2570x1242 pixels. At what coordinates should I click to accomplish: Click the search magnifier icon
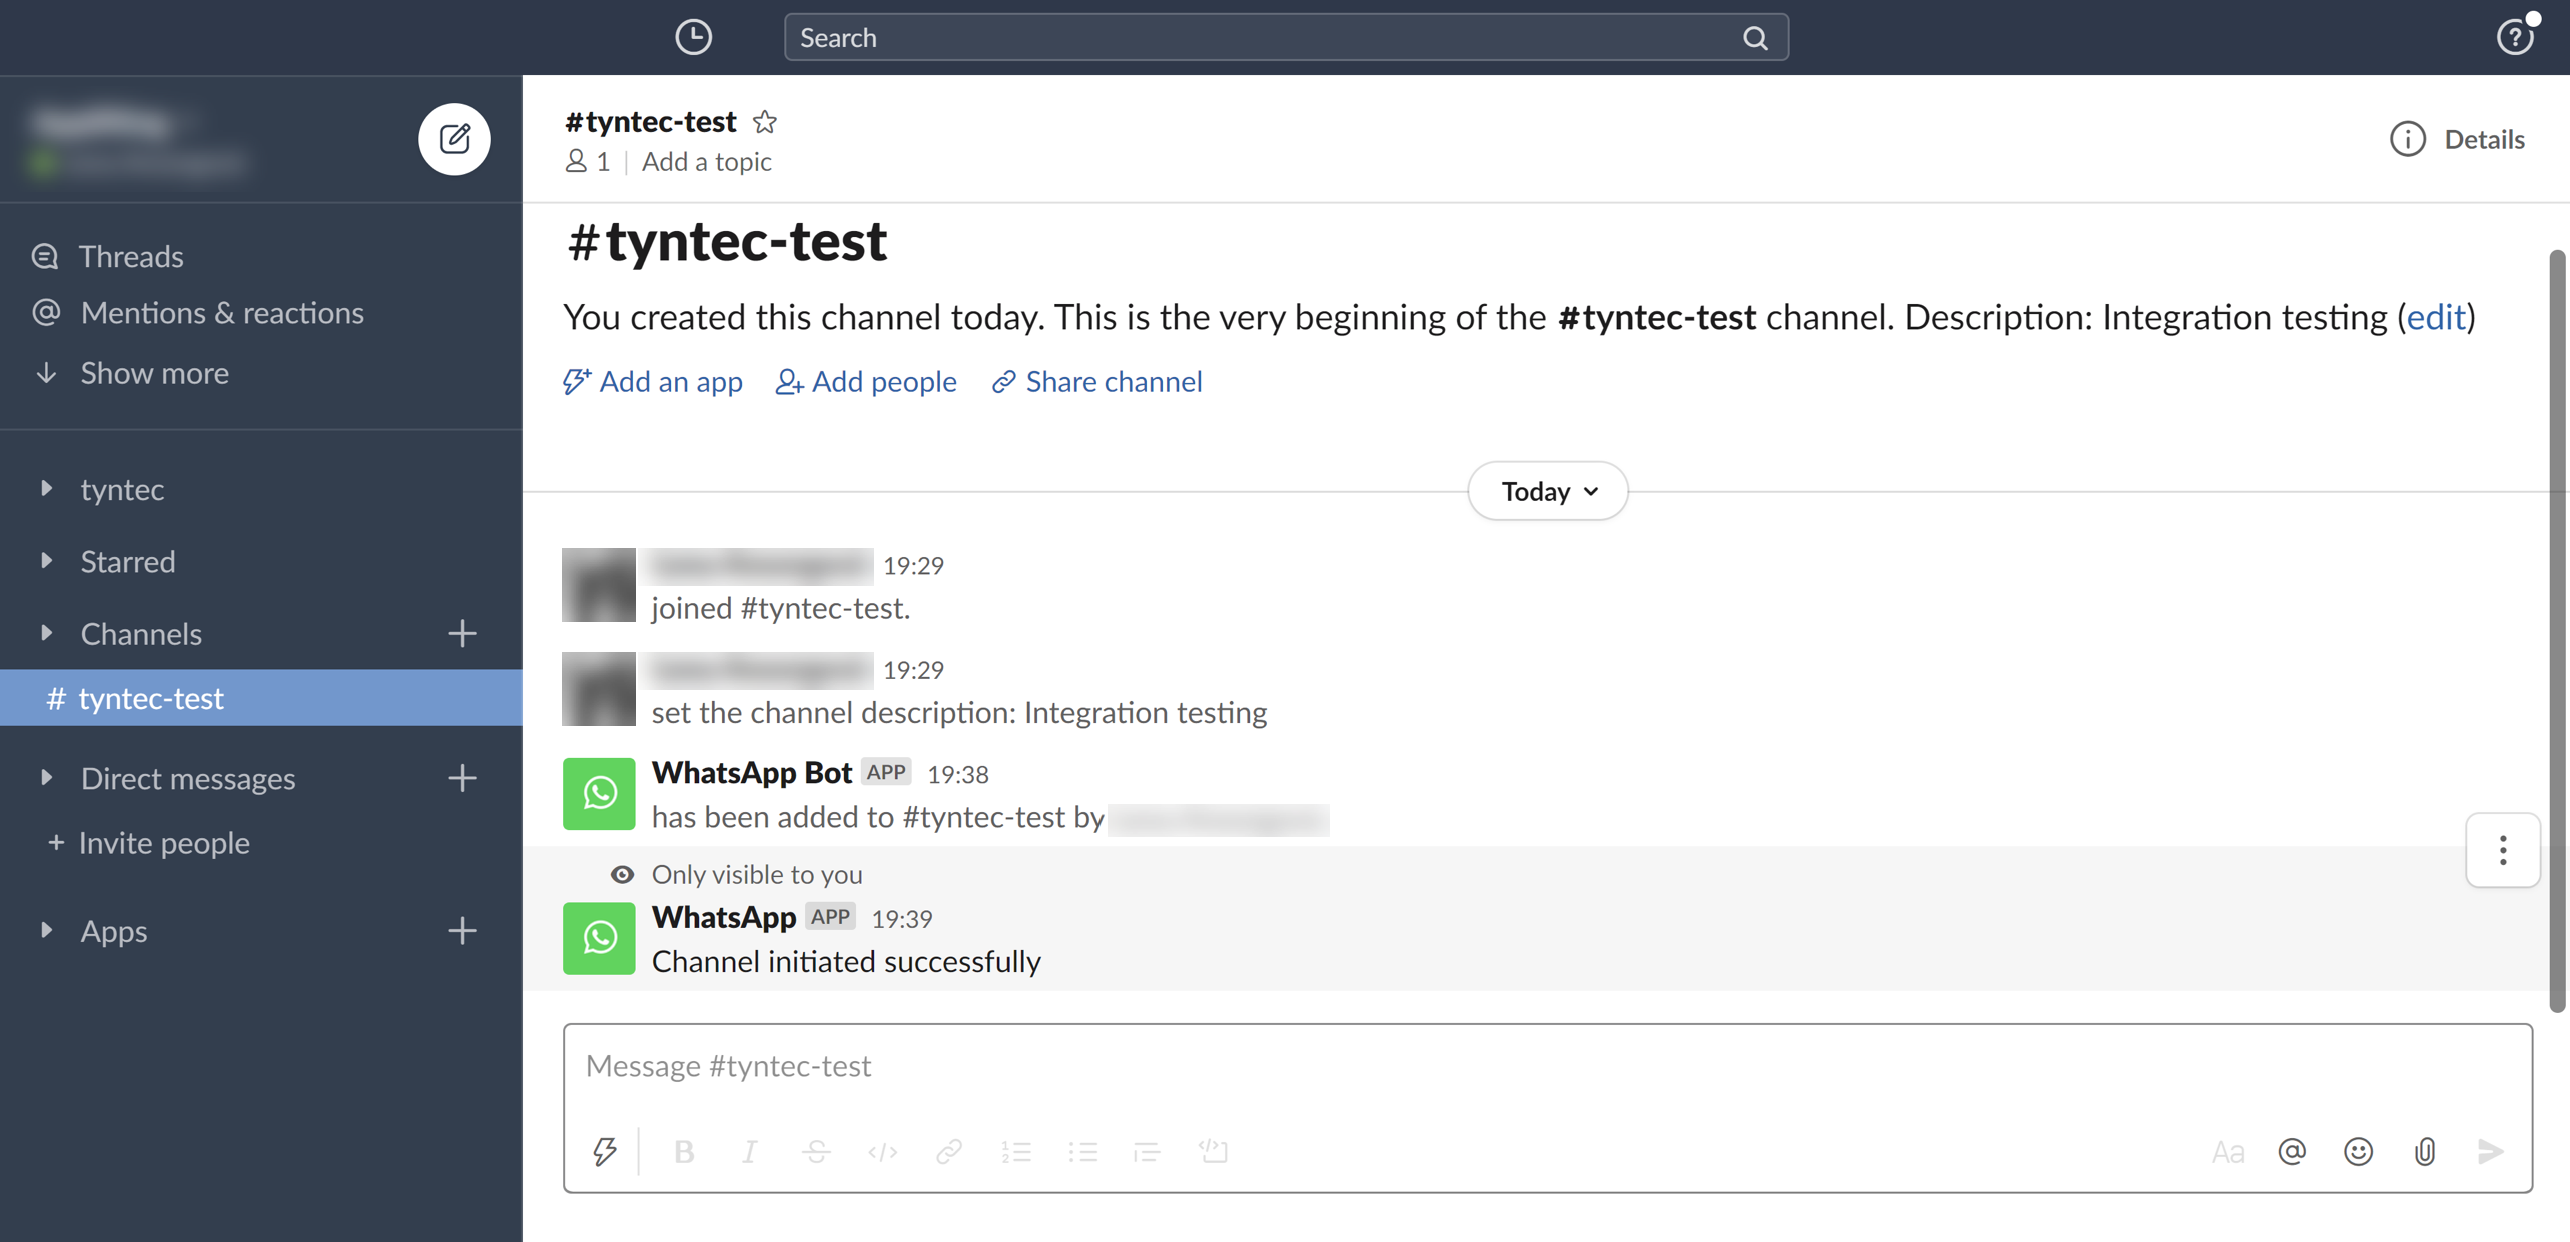[1755, 38]
